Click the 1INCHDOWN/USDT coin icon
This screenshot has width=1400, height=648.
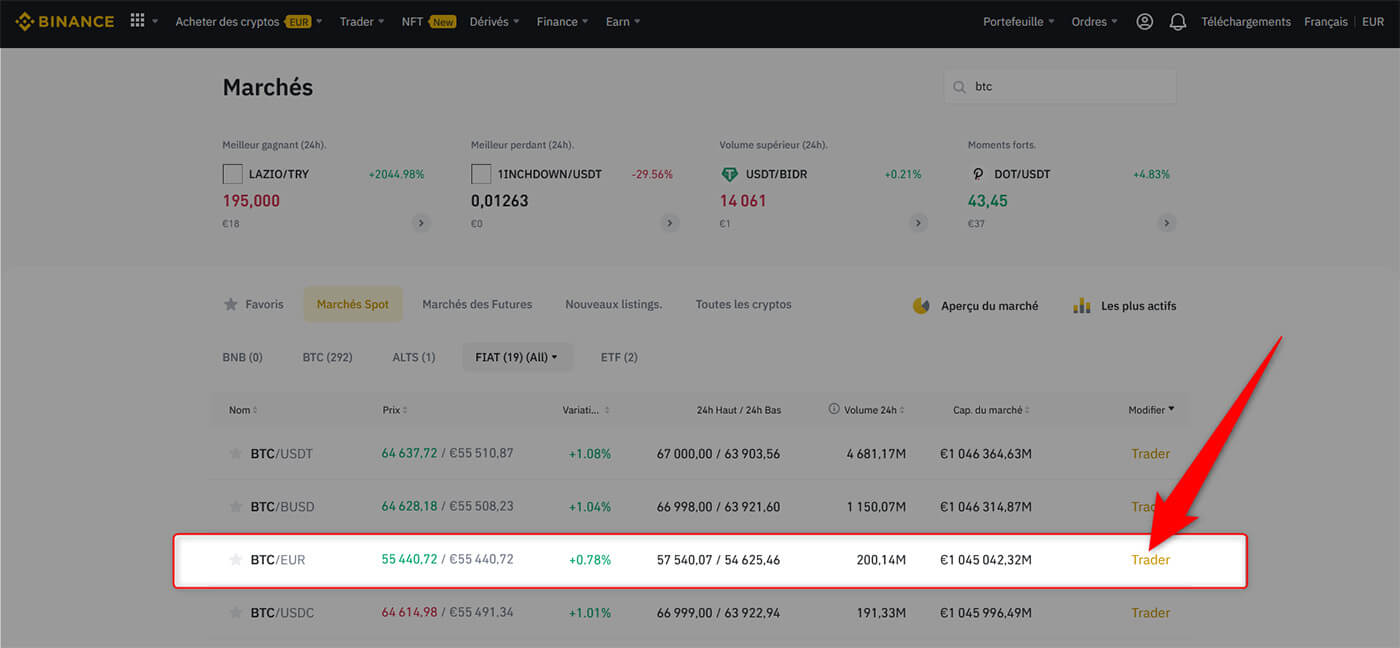481,174
